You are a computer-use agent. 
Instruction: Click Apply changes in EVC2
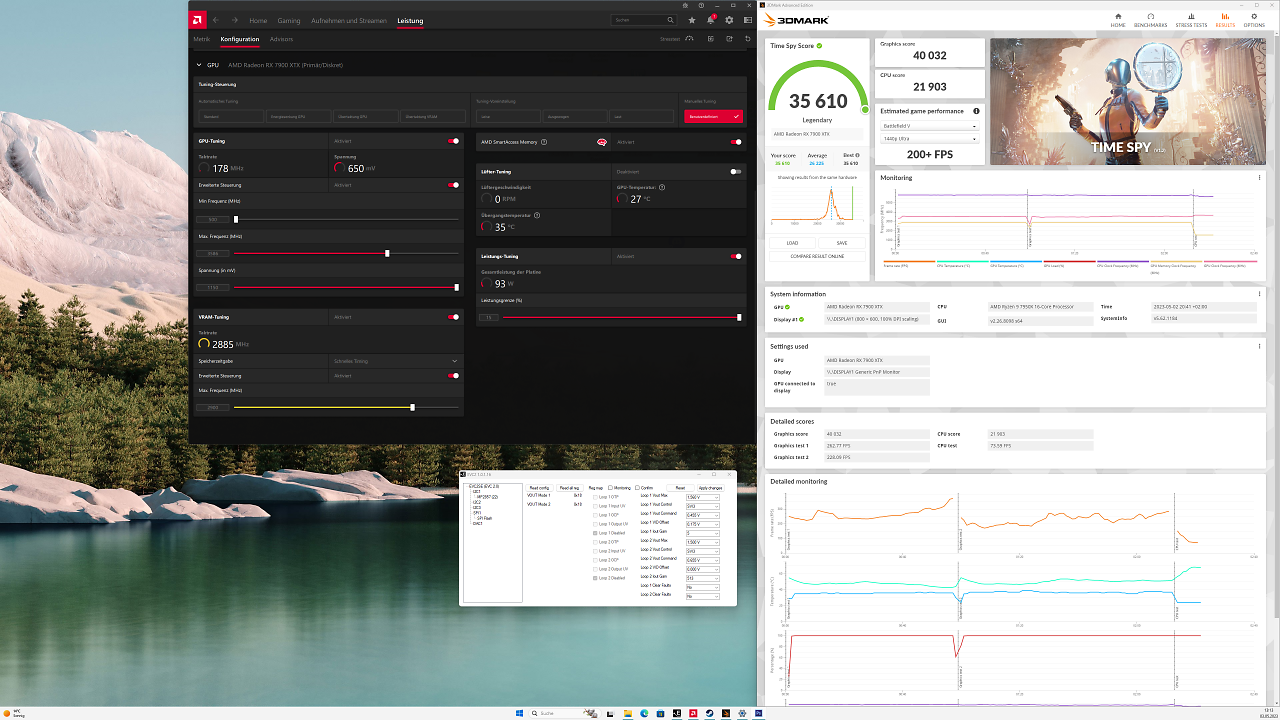click(x=710, y=487)
